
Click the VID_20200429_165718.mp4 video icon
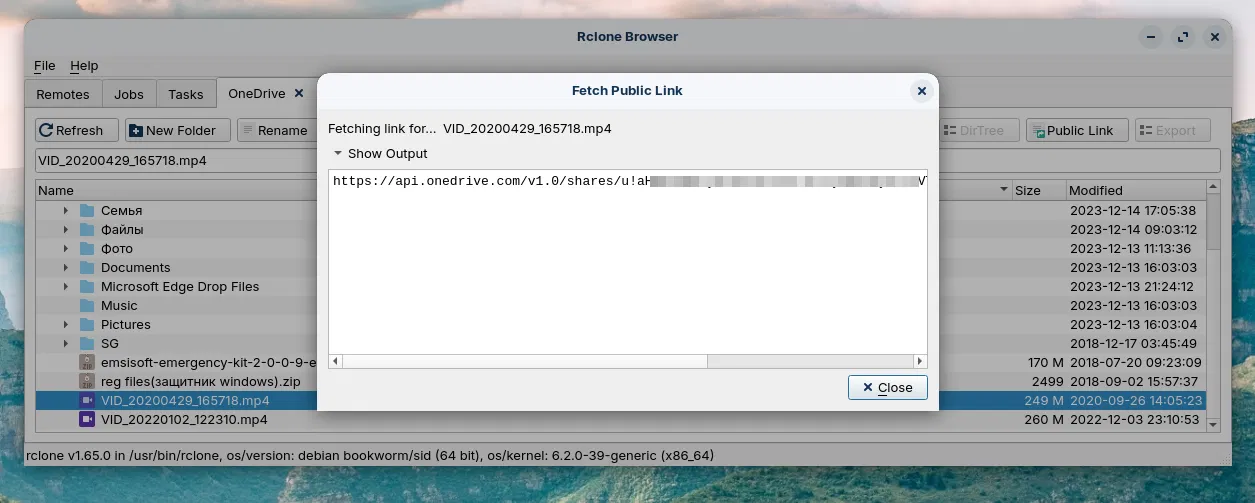click(x=87, y=401)
